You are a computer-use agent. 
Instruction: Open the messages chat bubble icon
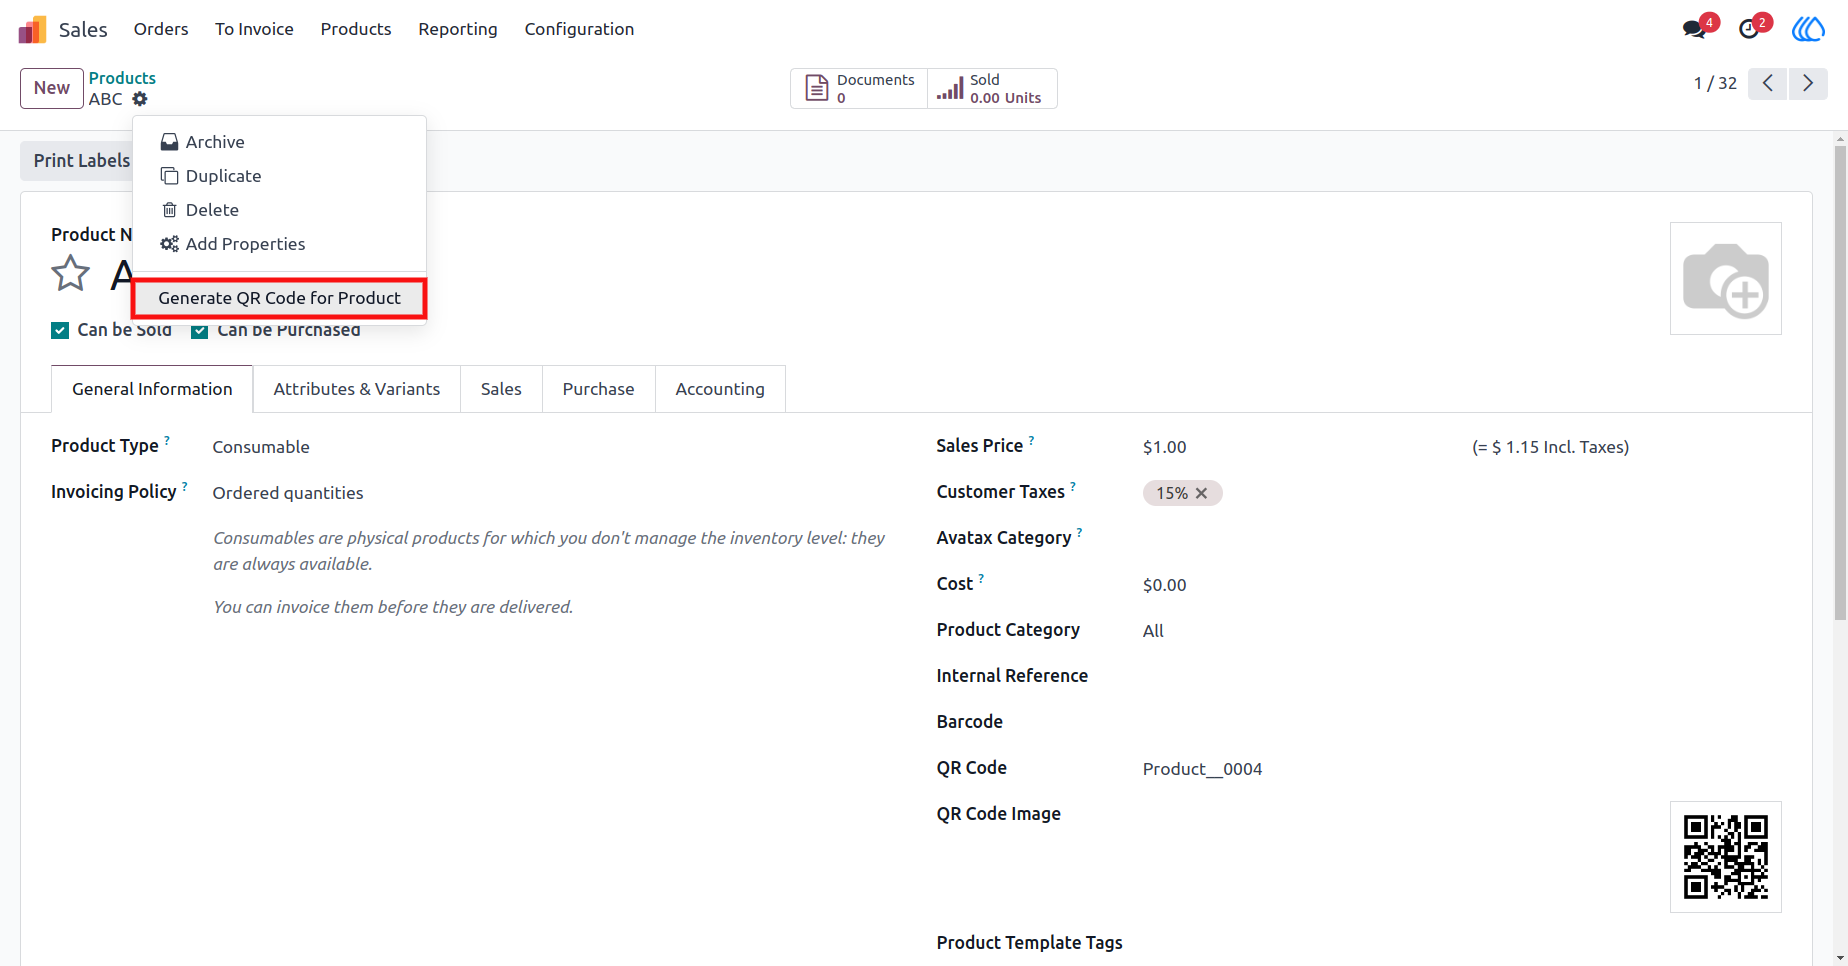(x=1695, y=29)
